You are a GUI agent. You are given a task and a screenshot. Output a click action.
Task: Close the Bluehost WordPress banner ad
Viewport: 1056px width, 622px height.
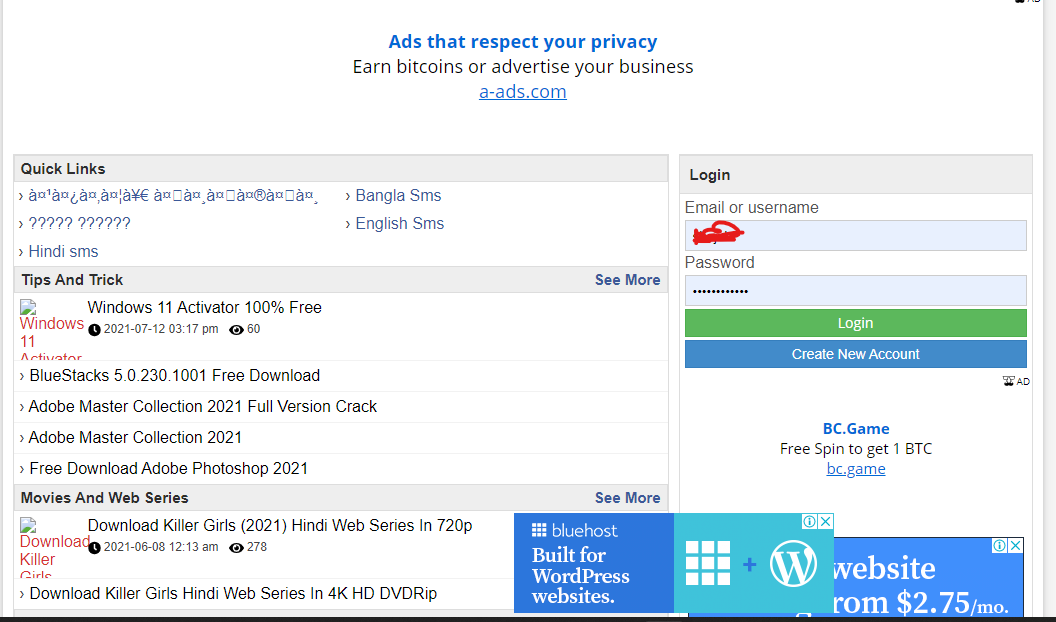point(825,522)
